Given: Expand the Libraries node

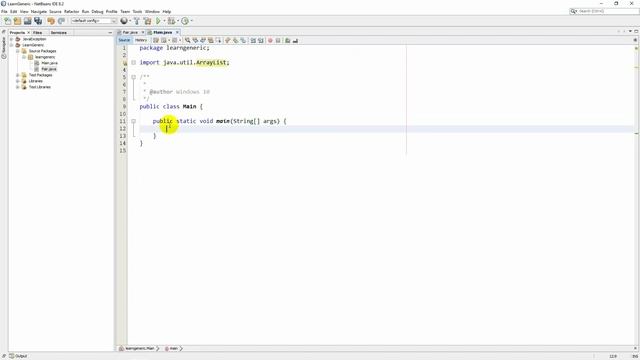Looking at the screenshot, I should pos(18,81).
